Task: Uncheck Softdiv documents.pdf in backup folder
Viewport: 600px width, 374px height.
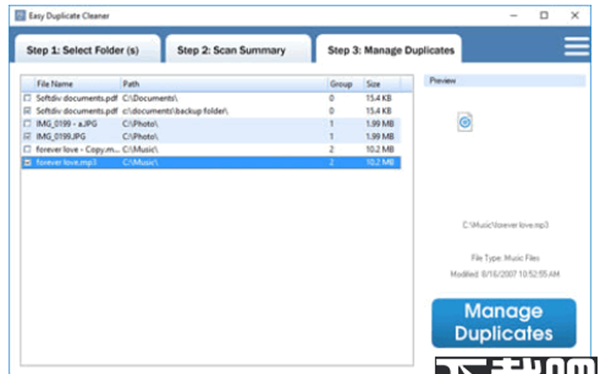Action: coord(27,111)
